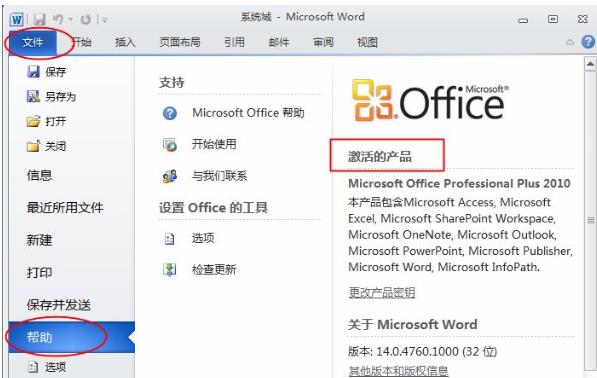Open 开始使用 under 支持

pos(214,144)
